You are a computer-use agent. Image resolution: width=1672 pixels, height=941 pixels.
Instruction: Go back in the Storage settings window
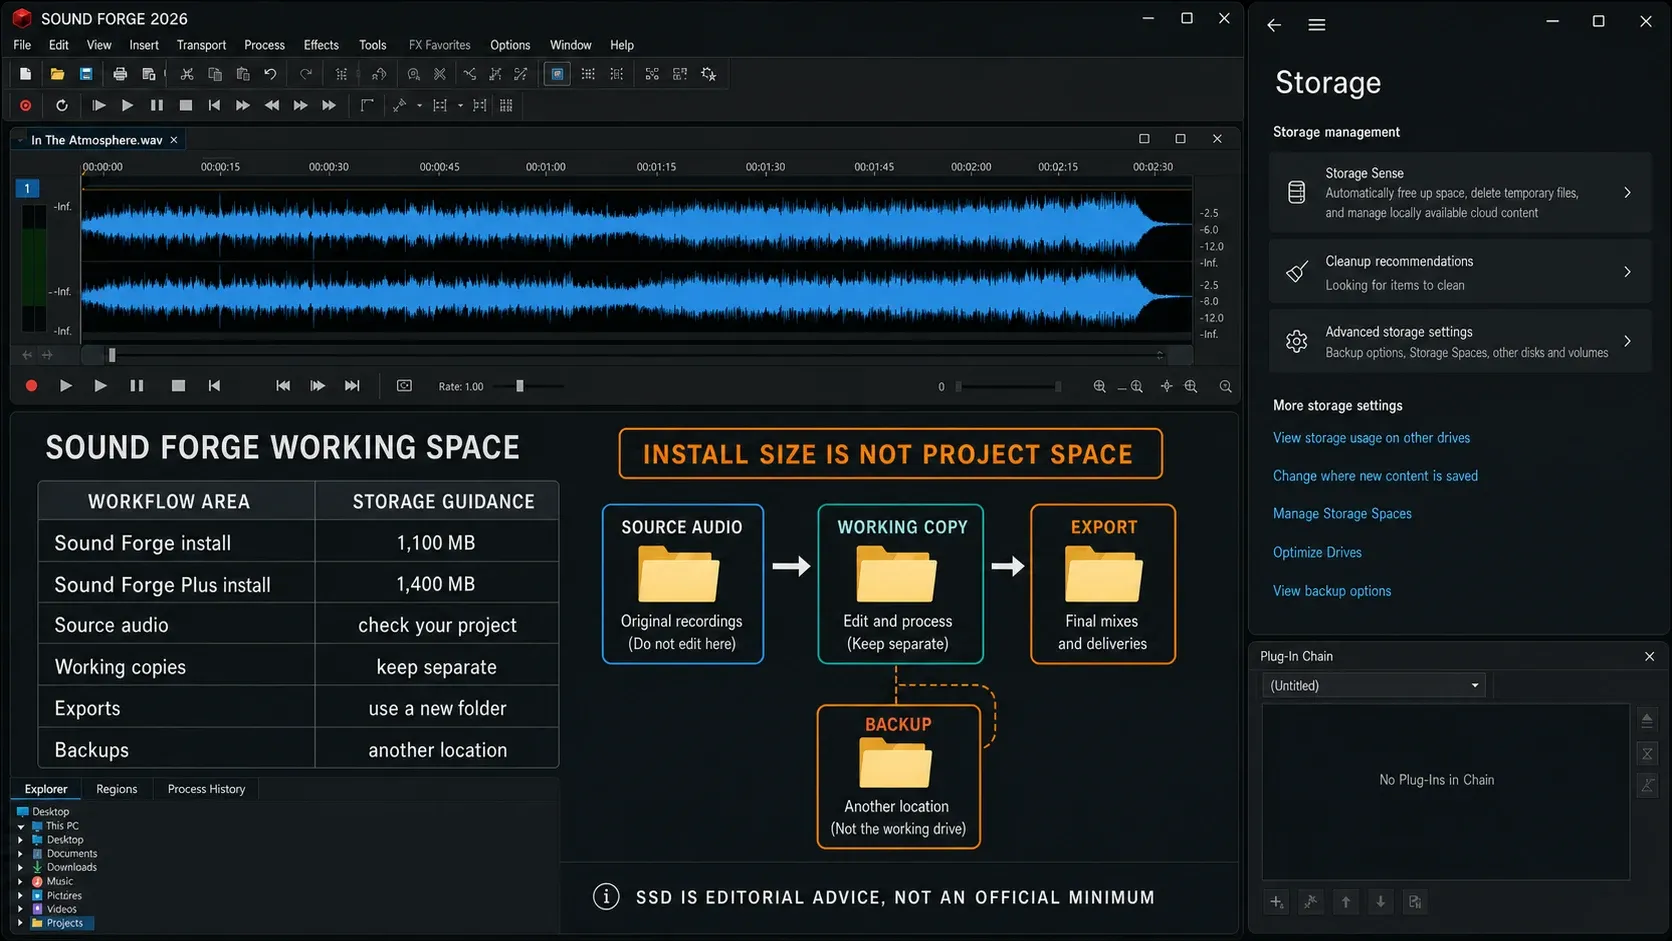[1274, 25]
